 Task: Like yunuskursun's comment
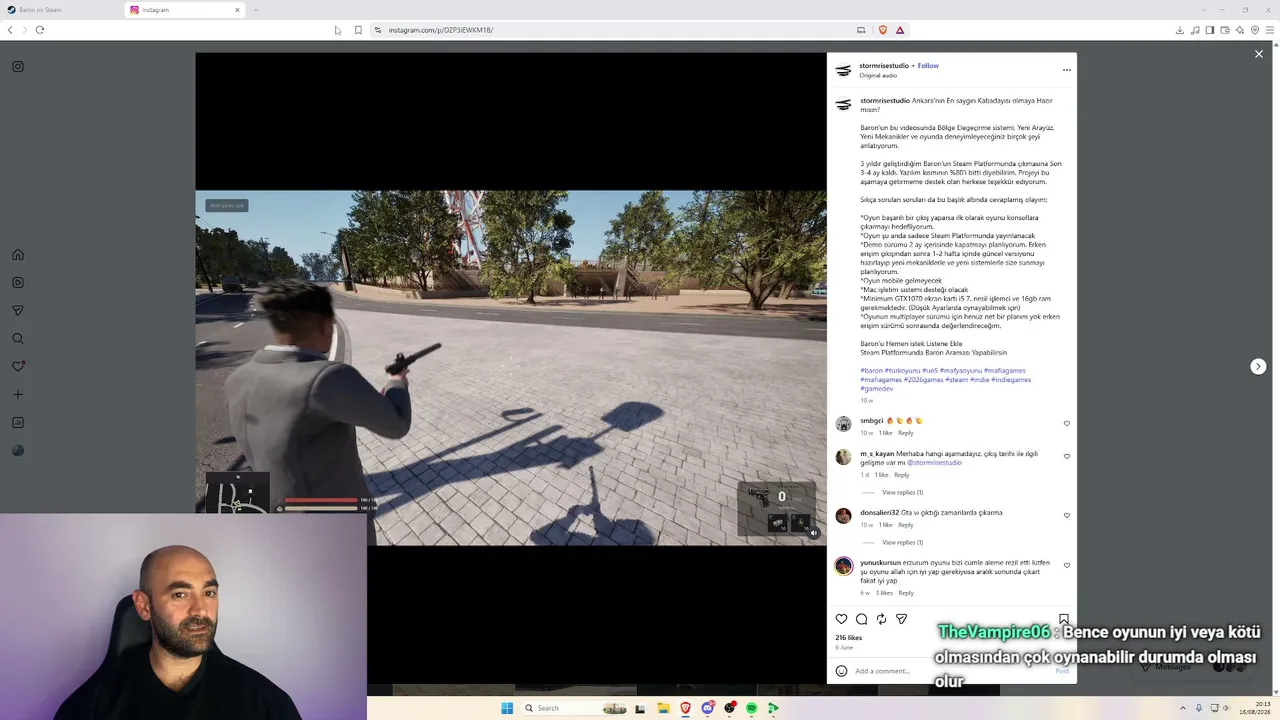[1067, 565]
